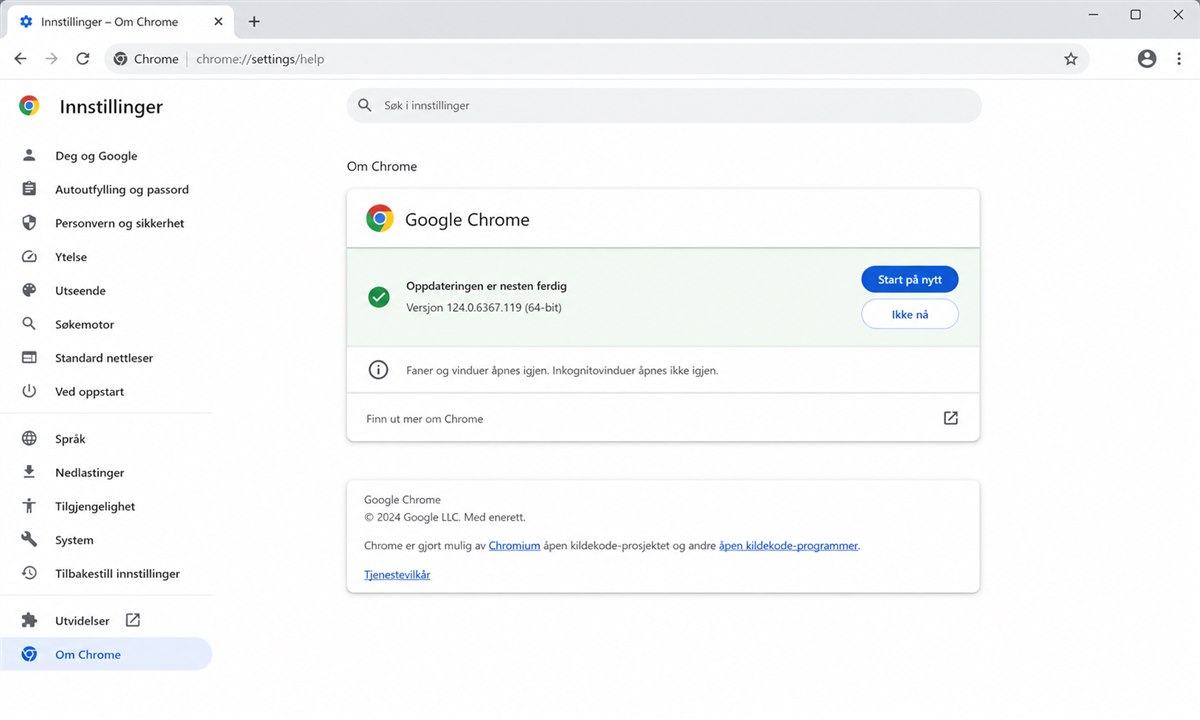Open Personvern og sikkerhet settings
This screenshot has height=720, width=1200.
click(x=106, y=223)
